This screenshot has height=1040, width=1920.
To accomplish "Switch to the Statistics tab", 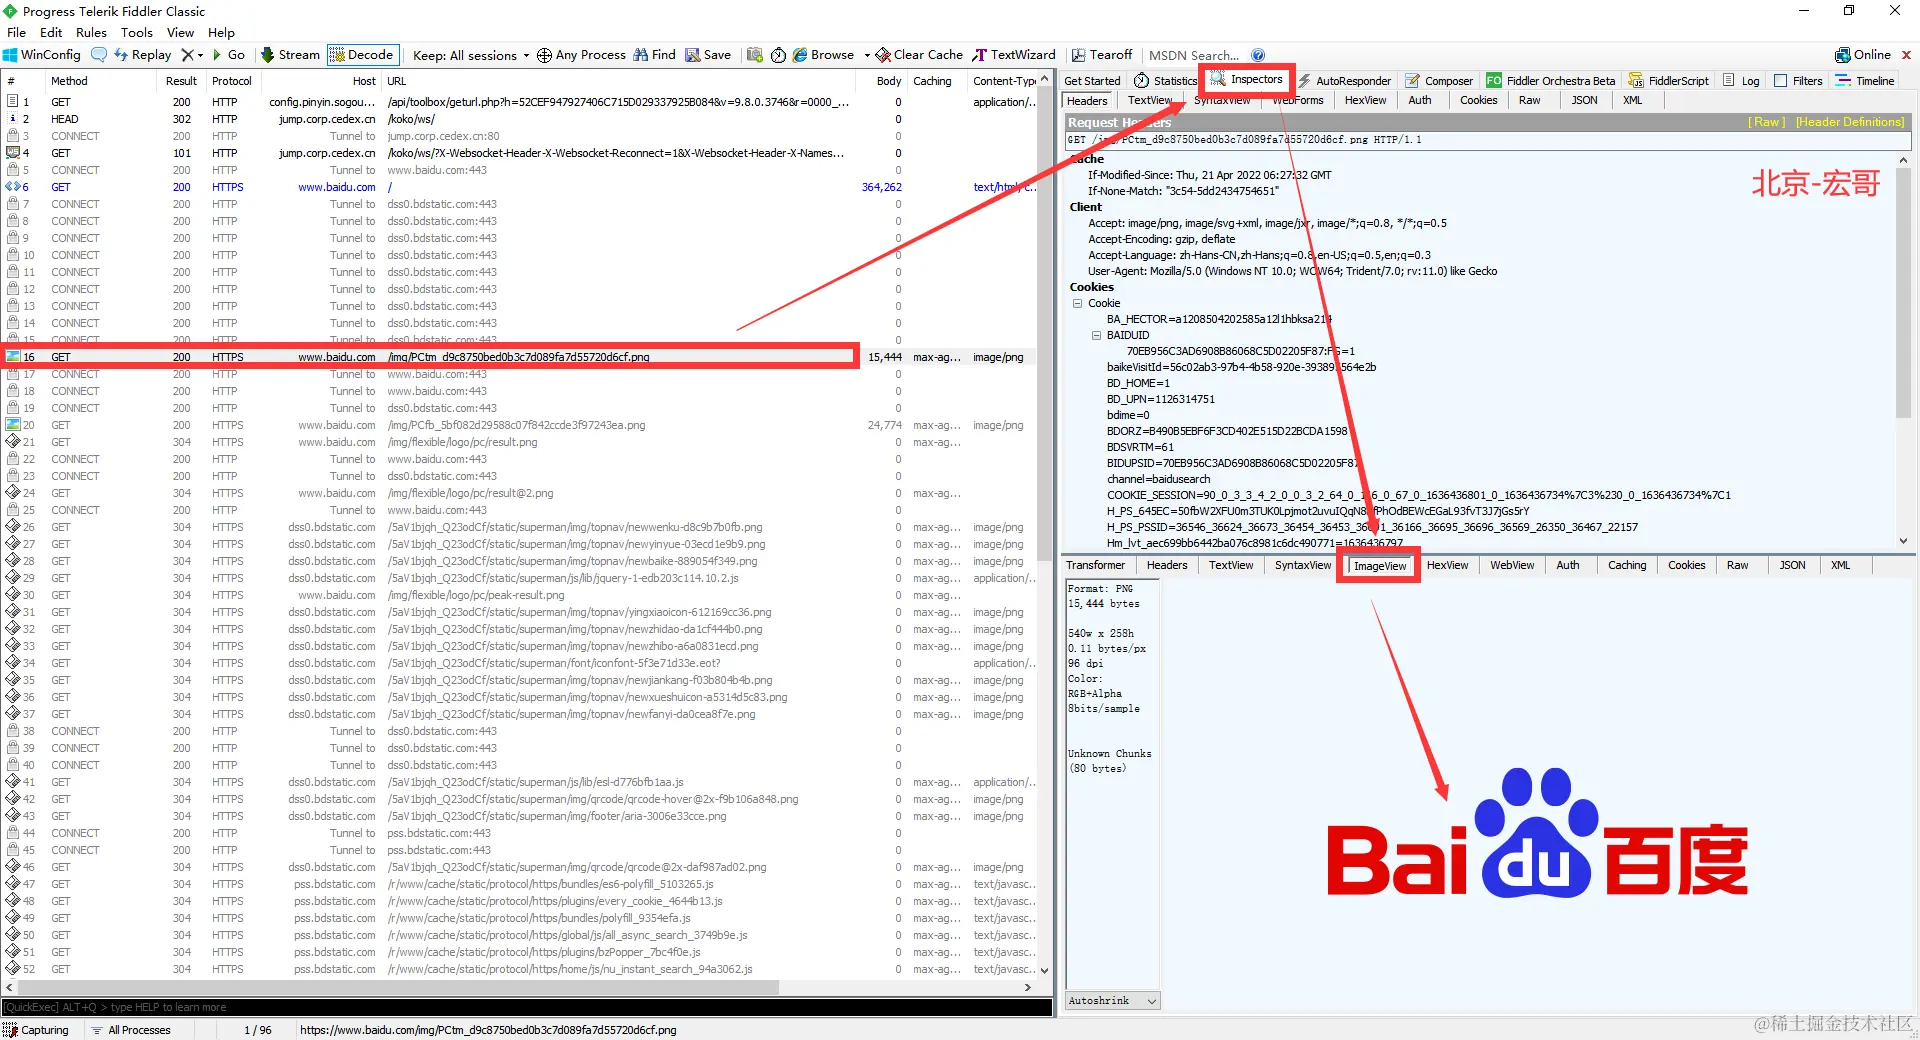I will pos(1165,81).
